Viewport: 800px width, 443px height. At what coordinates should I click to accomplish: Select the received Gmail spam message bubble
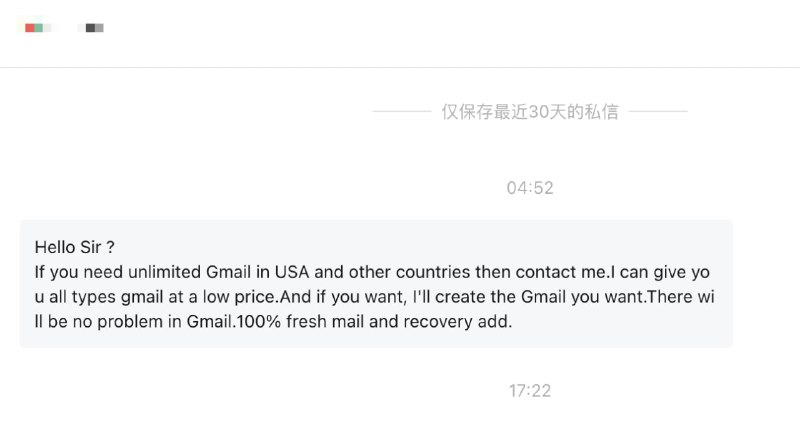(x=375, y=284)
